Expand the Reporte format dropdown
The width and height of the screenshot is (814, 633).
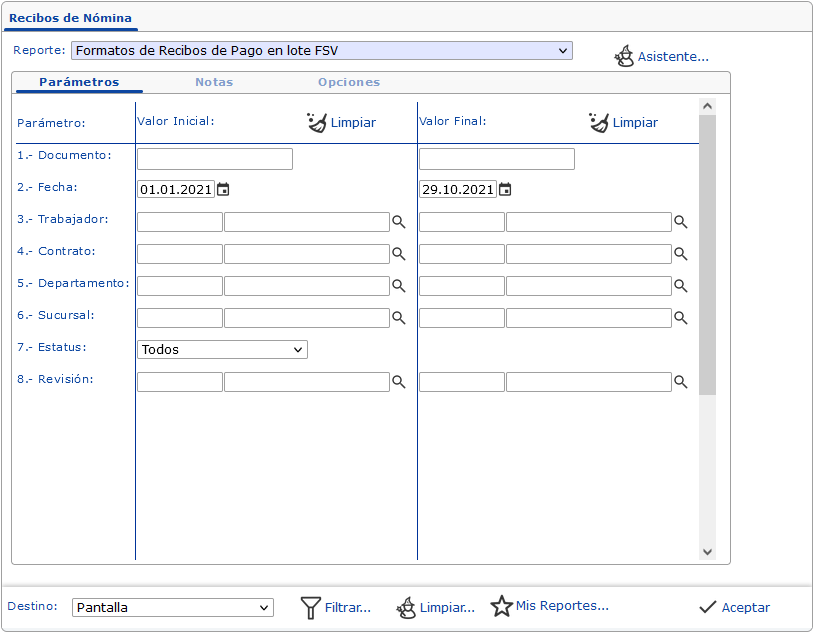(x=321, y=50)
